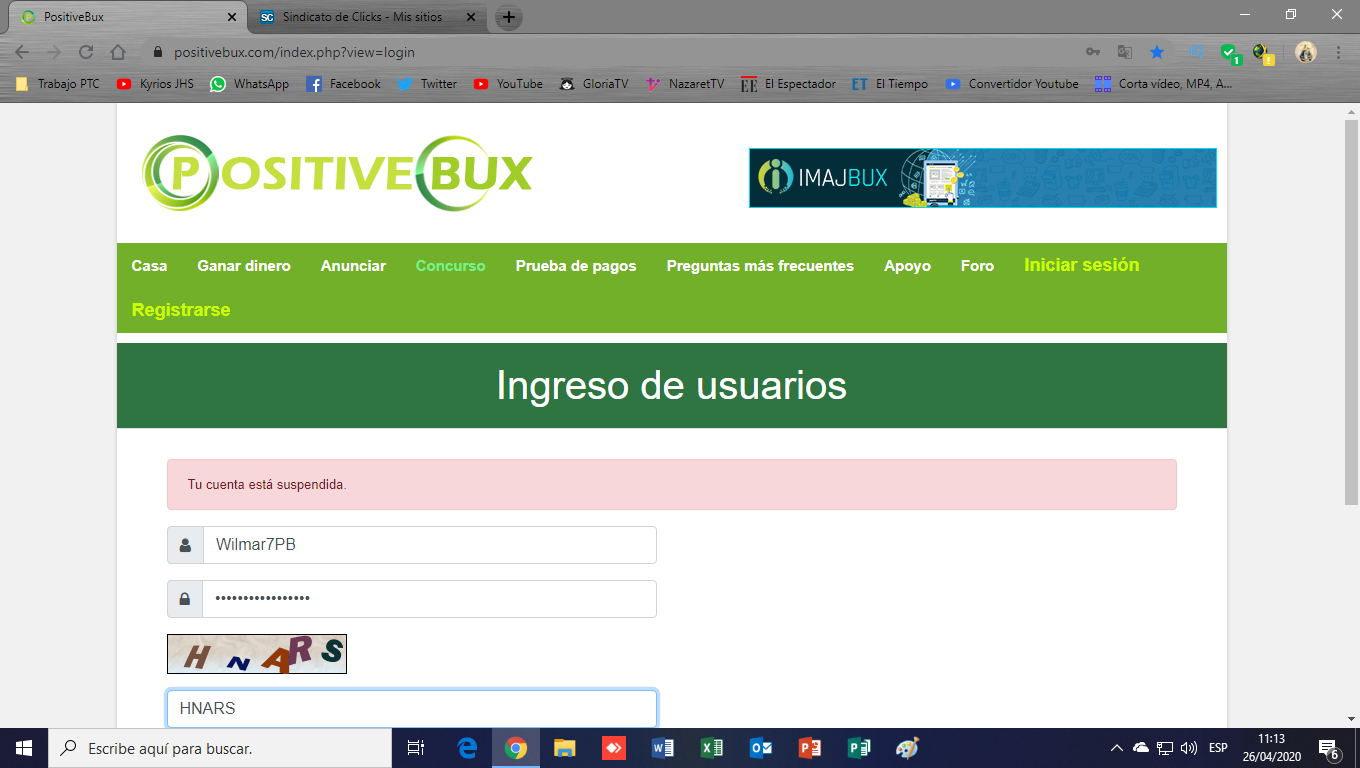Click the browser back arrow

22,52
